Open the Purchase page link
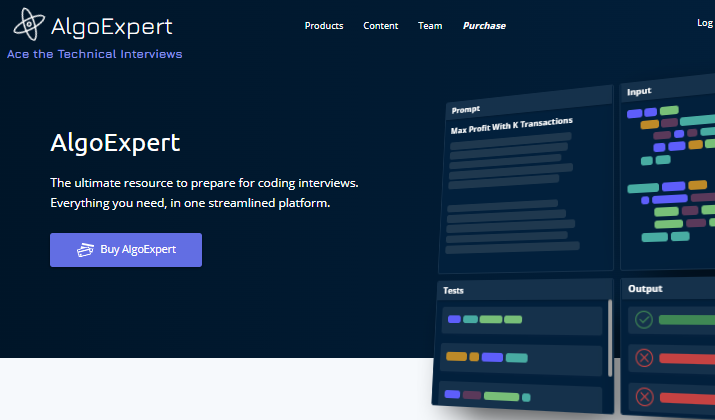Screen dimensions: 715x420 click(484, 26)
